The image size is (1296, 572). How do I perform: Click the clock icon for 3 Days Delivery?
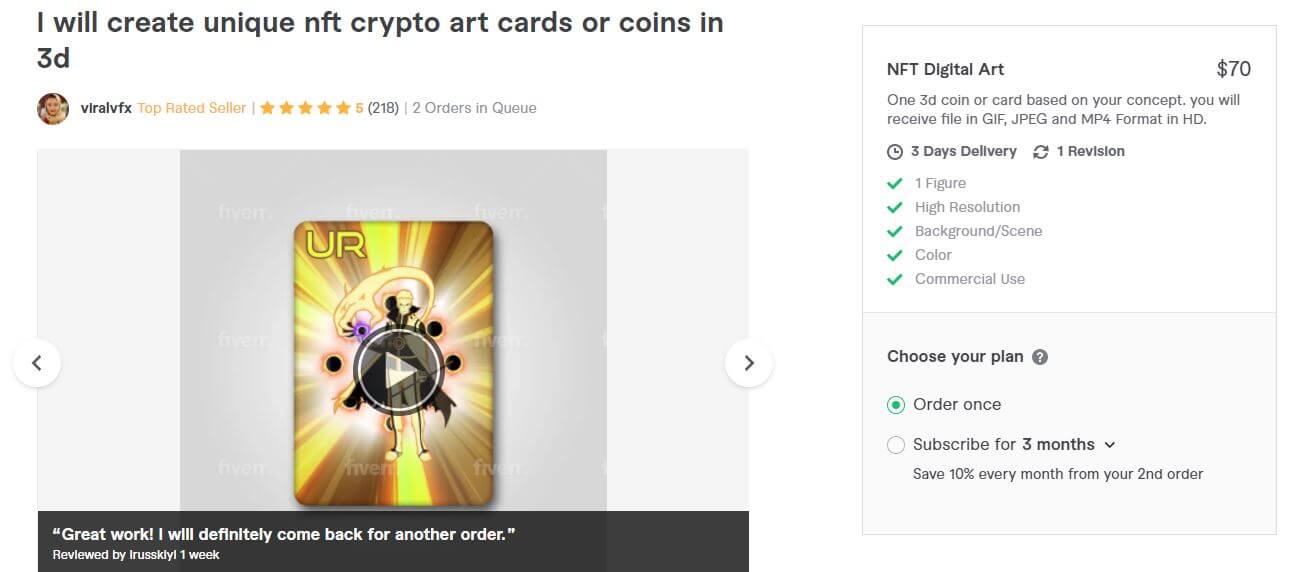point(895,152)
